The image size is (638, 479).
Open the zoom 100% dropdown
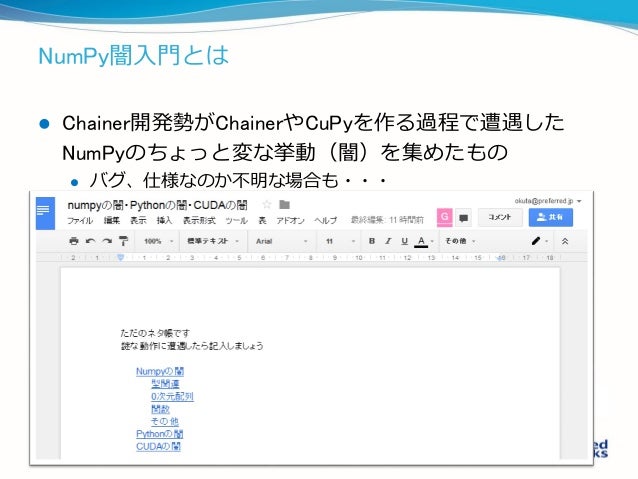[x=158, y=241]
